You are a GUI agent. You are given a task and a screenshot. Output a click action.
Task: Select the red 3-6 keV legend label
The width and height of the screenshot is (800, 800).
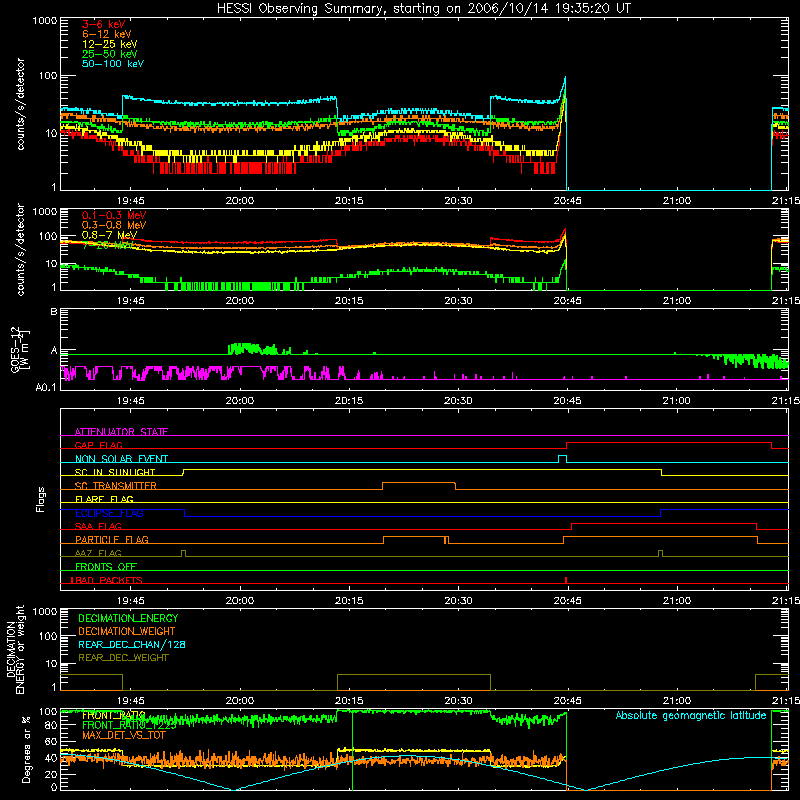104,24
